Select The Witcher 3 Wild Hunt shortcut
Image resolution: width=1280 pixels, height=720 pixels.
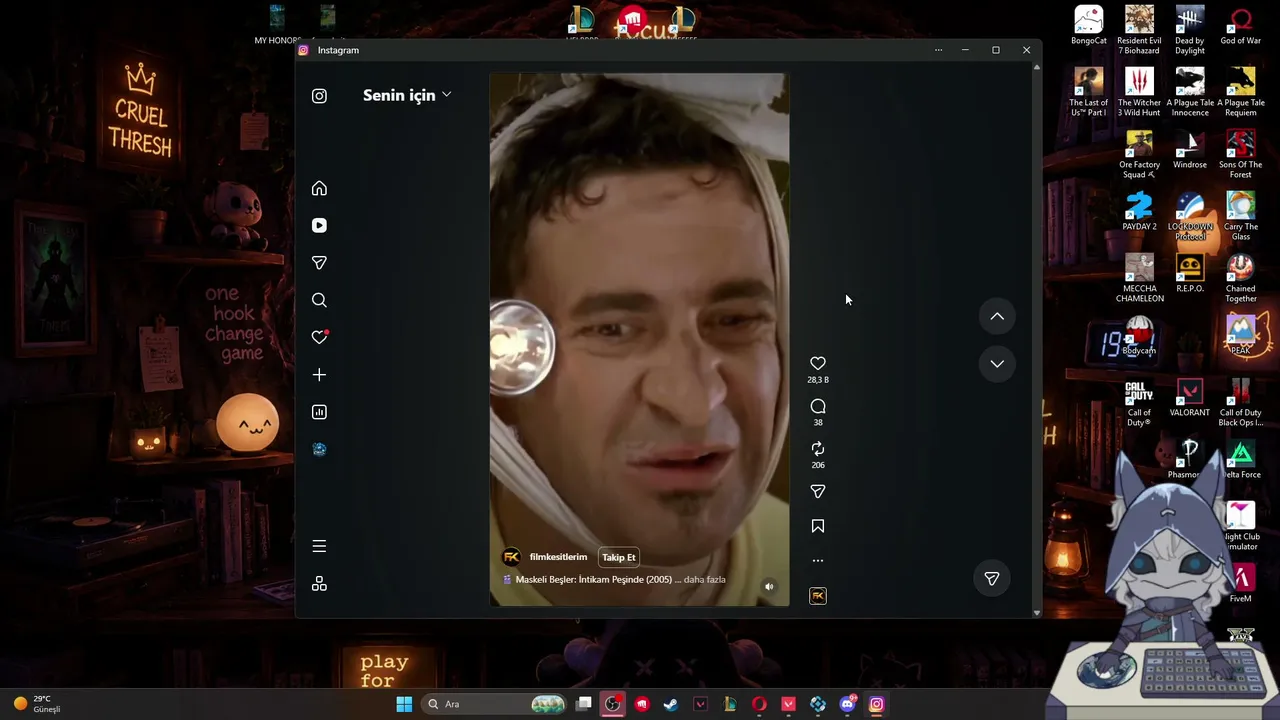coord(1139,93)
